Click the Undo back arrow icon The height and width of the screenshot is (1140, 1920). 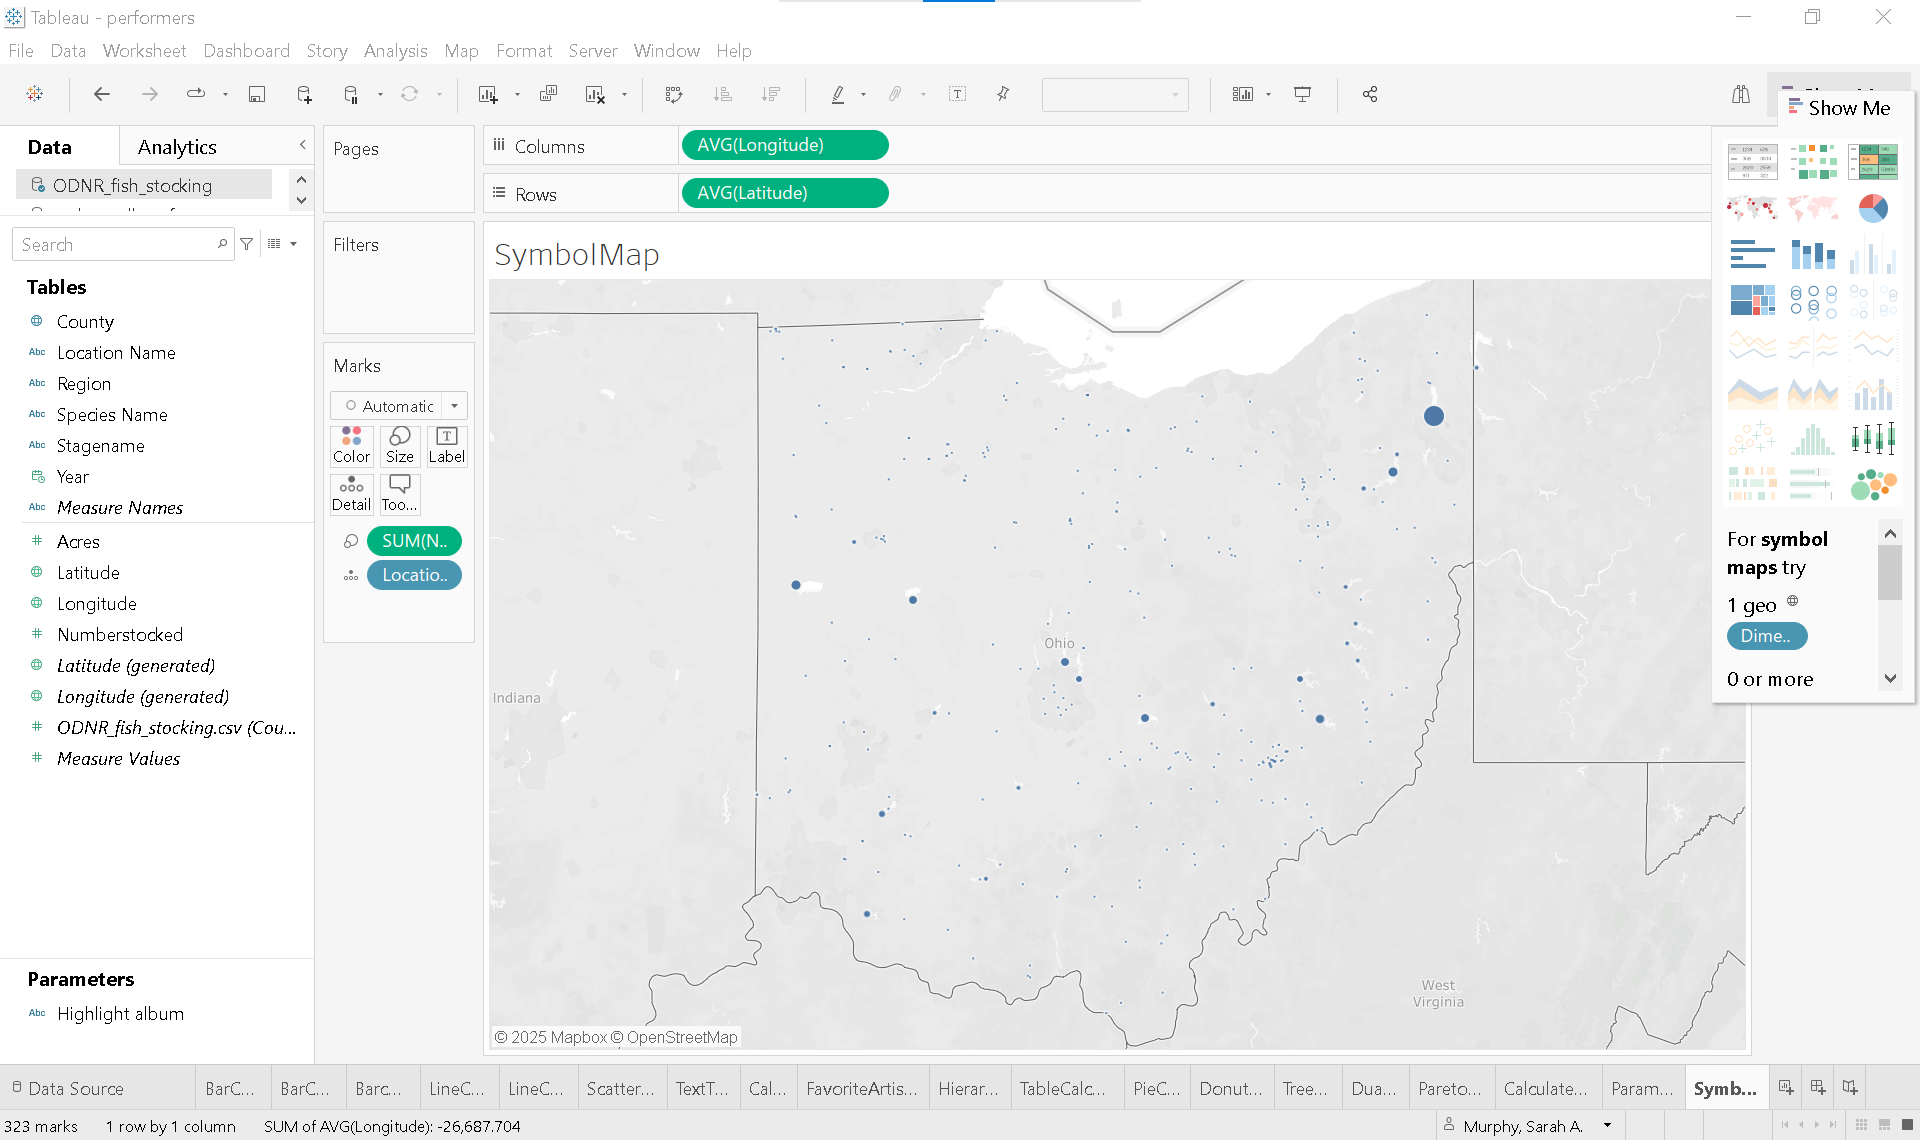101,94
